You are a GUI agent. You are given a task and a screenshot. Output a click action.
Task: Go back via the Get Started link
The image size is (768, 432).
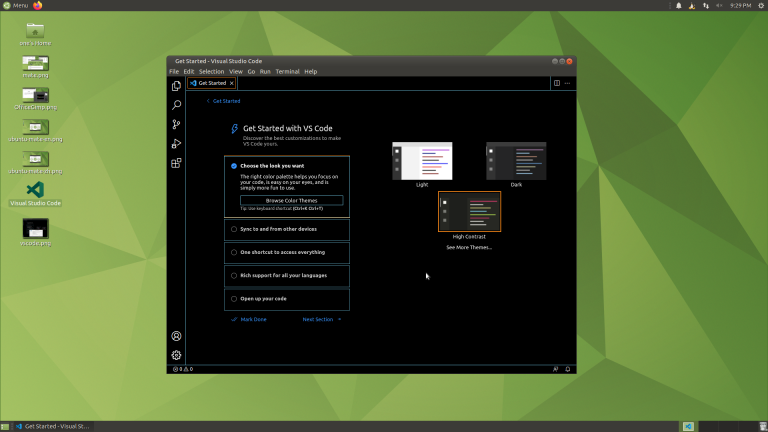click(x=223, y=101)
